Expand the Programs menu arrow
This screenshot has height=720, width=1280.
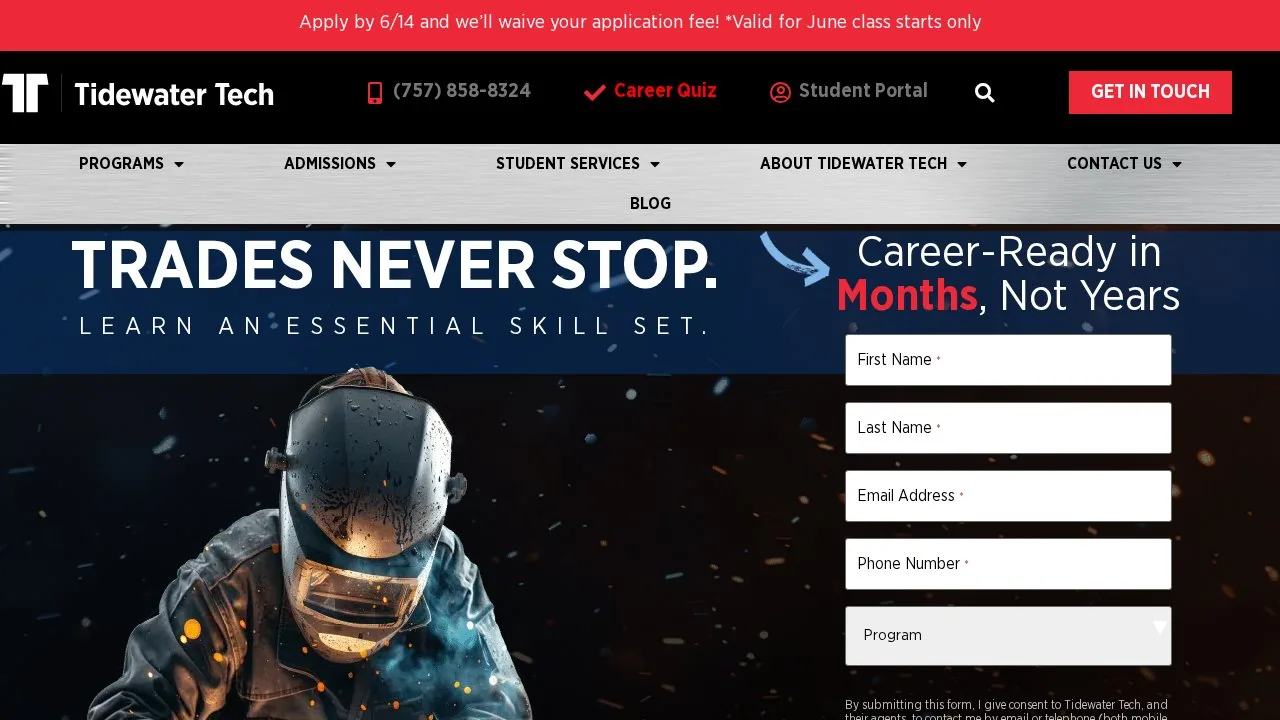[179, 164]
